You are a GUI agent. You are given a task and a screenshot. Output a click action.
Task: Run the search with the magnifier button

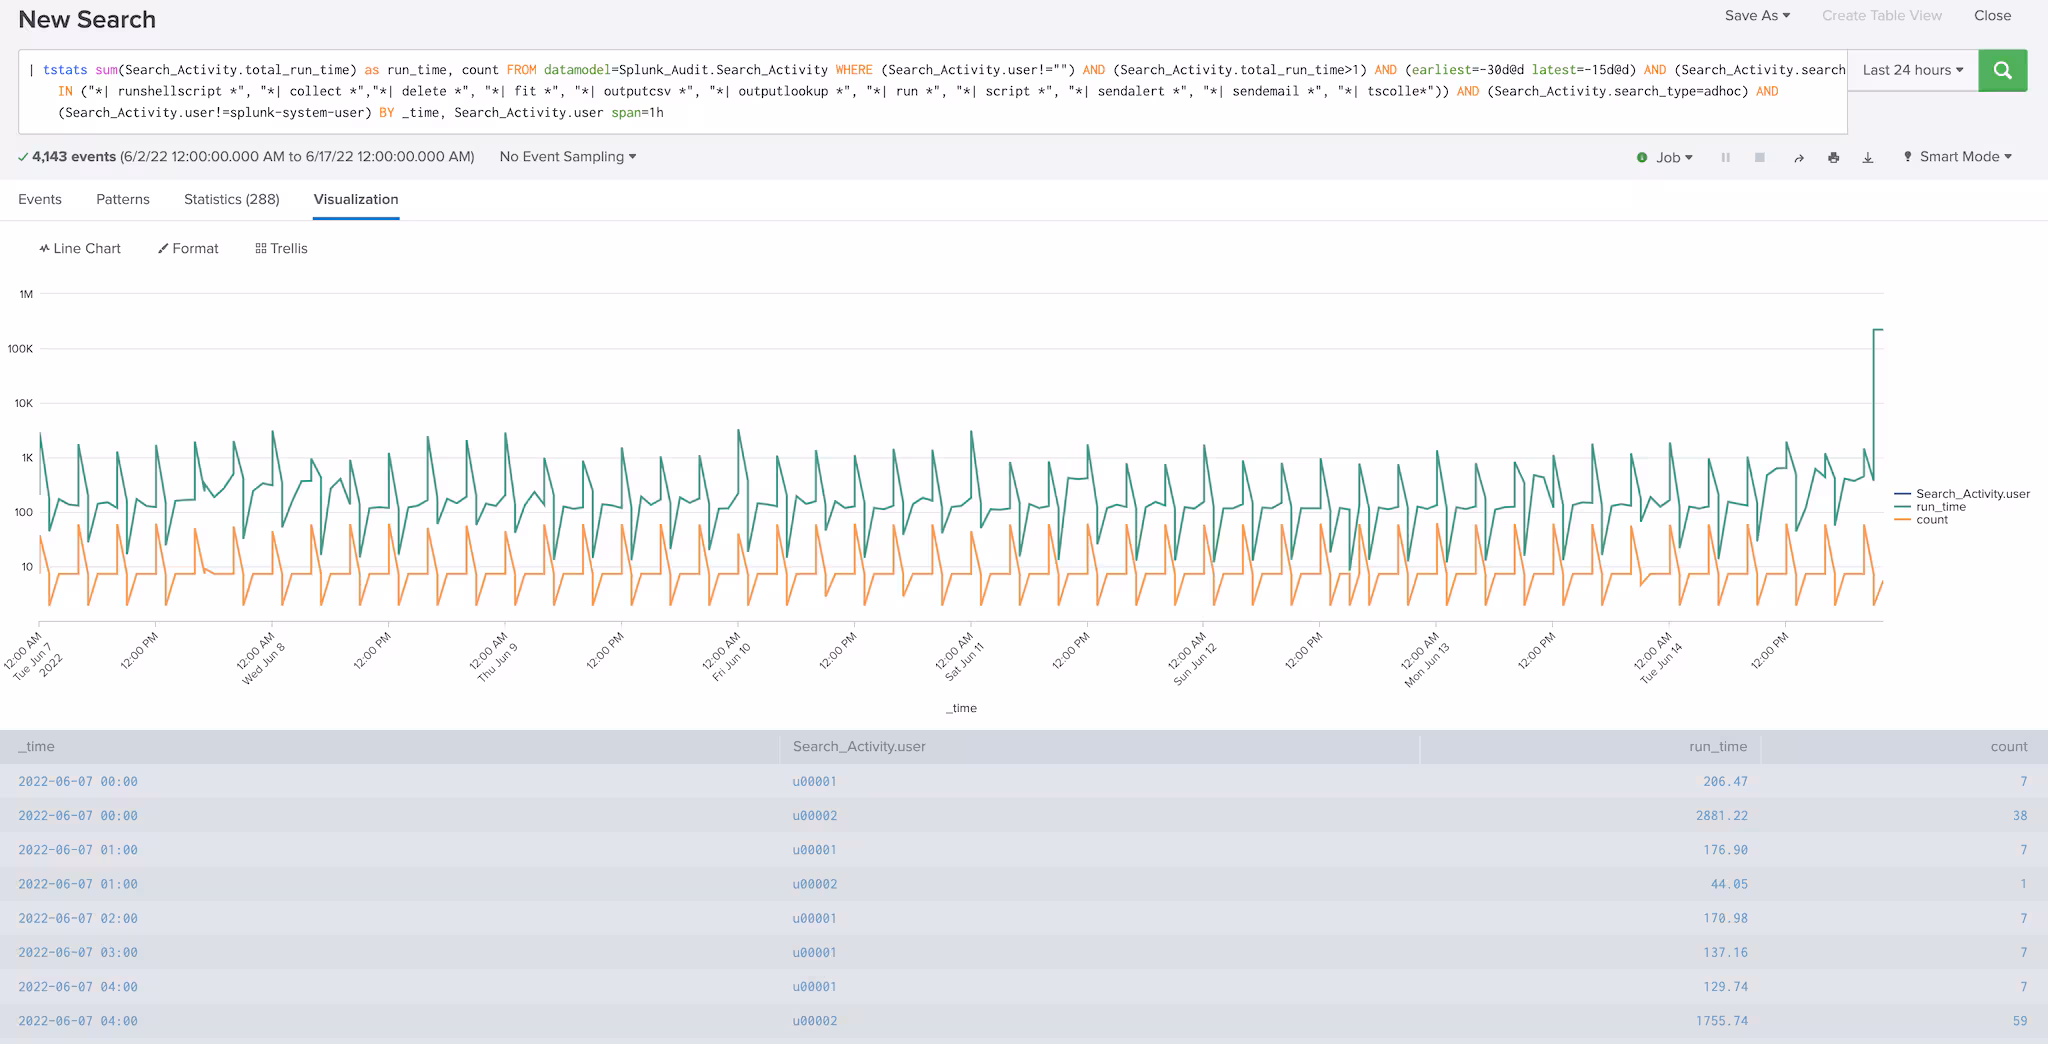[x=2002, y=70]
